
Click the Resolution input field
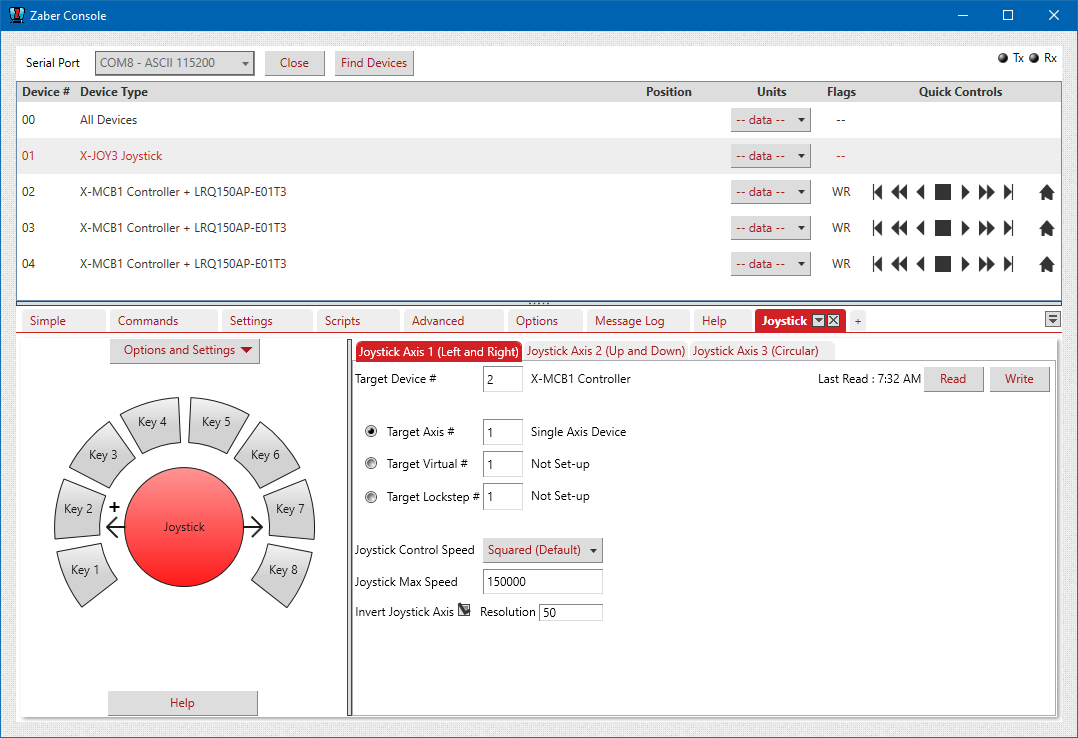571,612
